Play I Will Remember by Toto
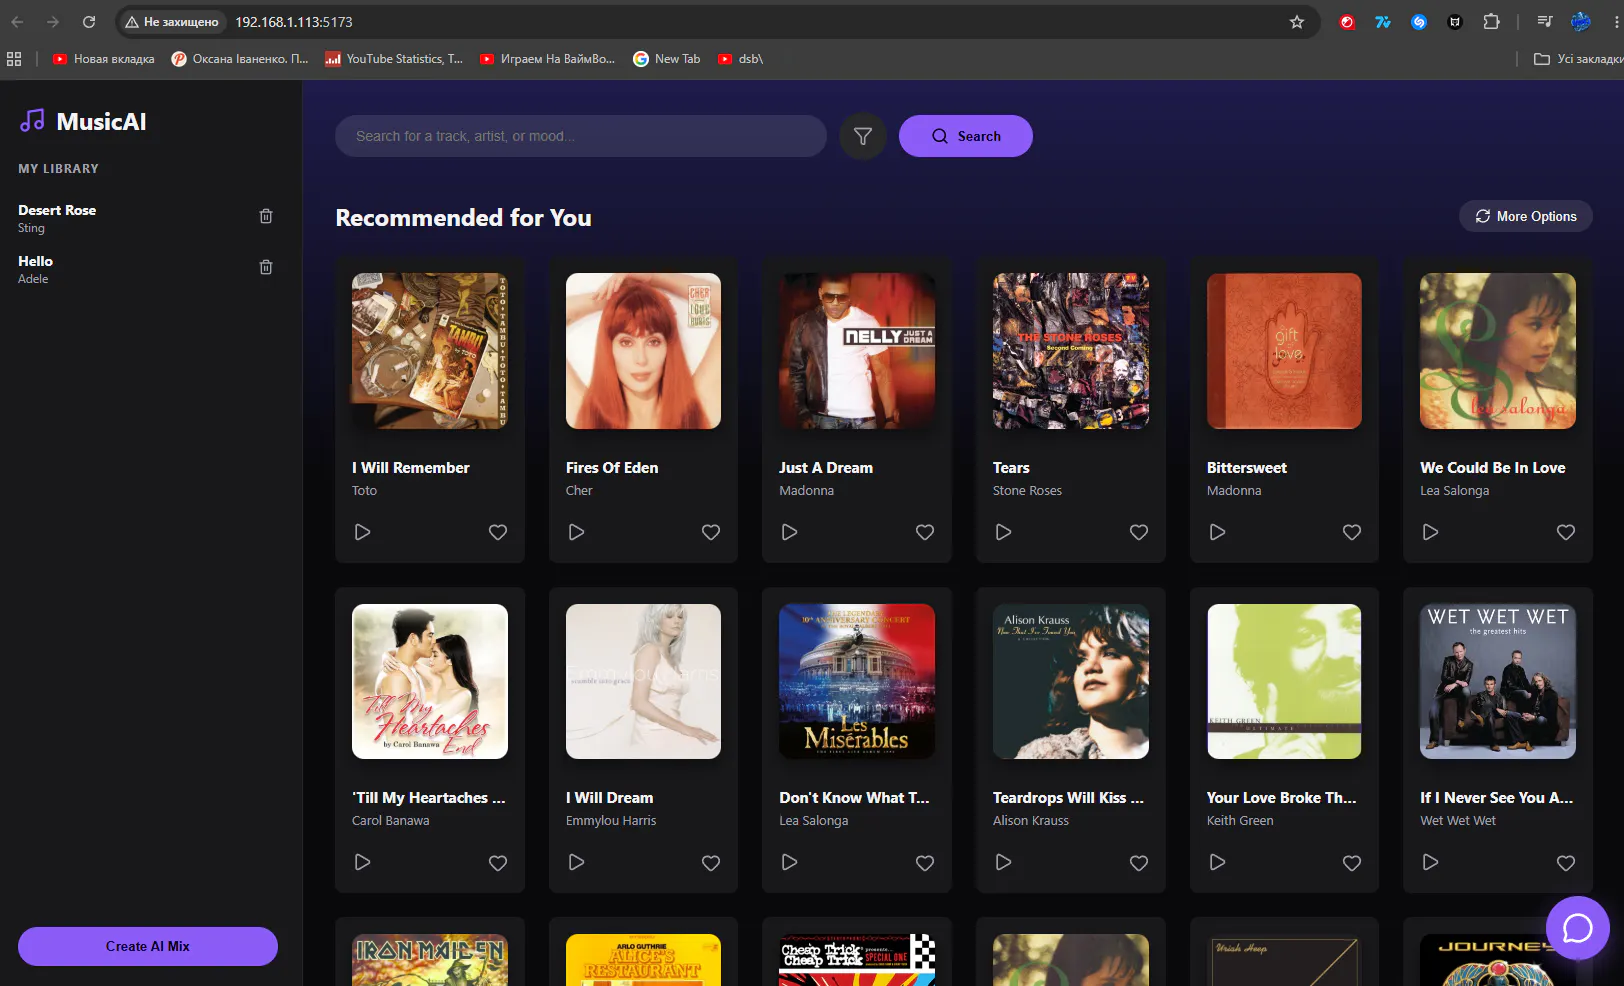This screenshot has width=1624, height=986. [363, 532]
